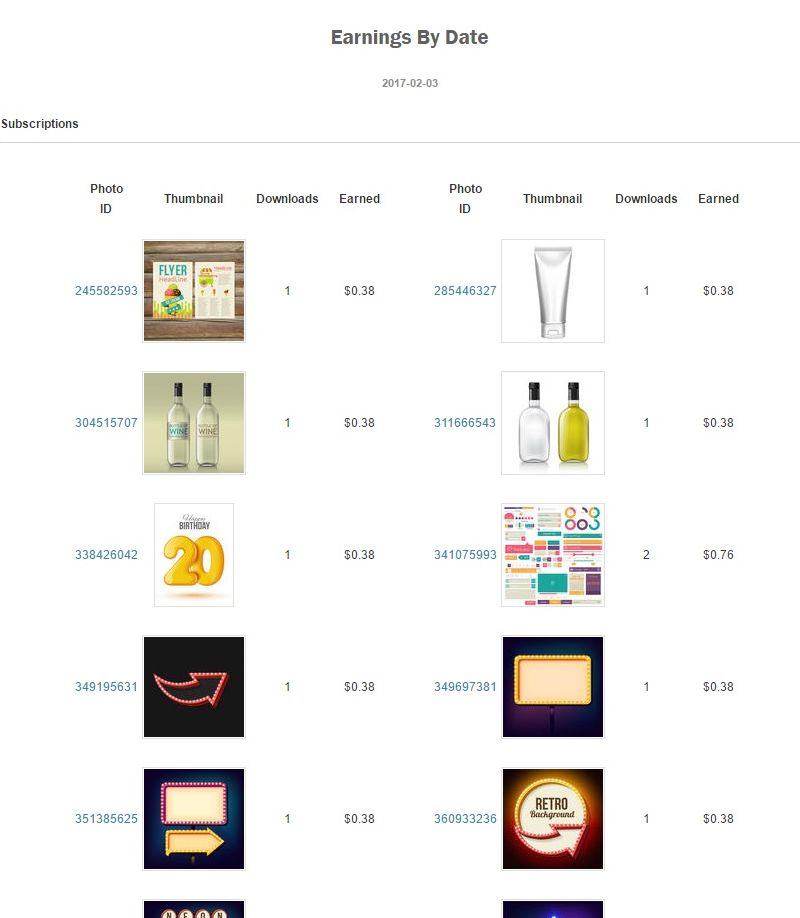This screenshot has height=918, width=800.
Task: Click the marquee sign with arrow thumbnail
Action: (194, 819)
